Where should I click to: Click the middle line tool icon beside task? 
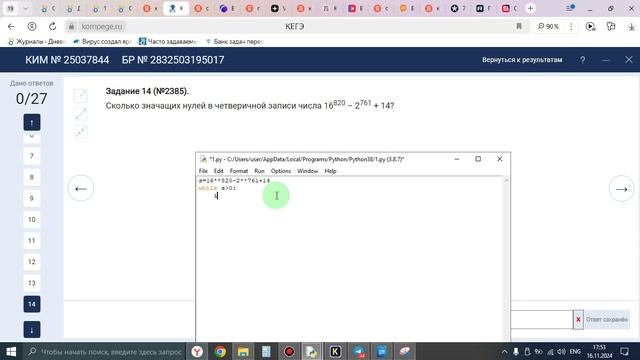(x=81, y=113)
